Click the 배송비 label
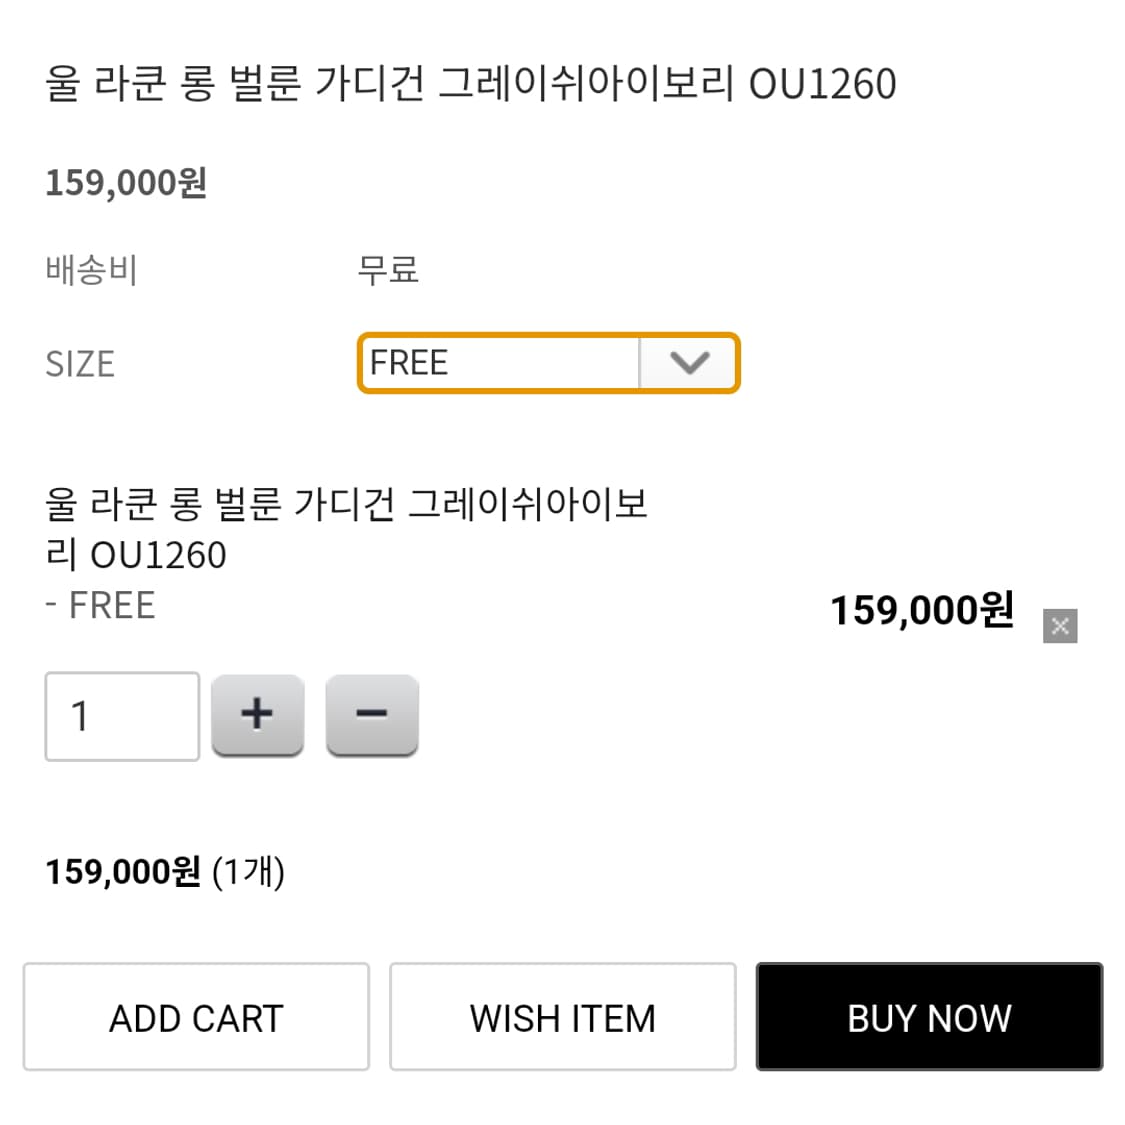Image resolution: width=1125 pixels, height=1125 pixels. (88, 268)
